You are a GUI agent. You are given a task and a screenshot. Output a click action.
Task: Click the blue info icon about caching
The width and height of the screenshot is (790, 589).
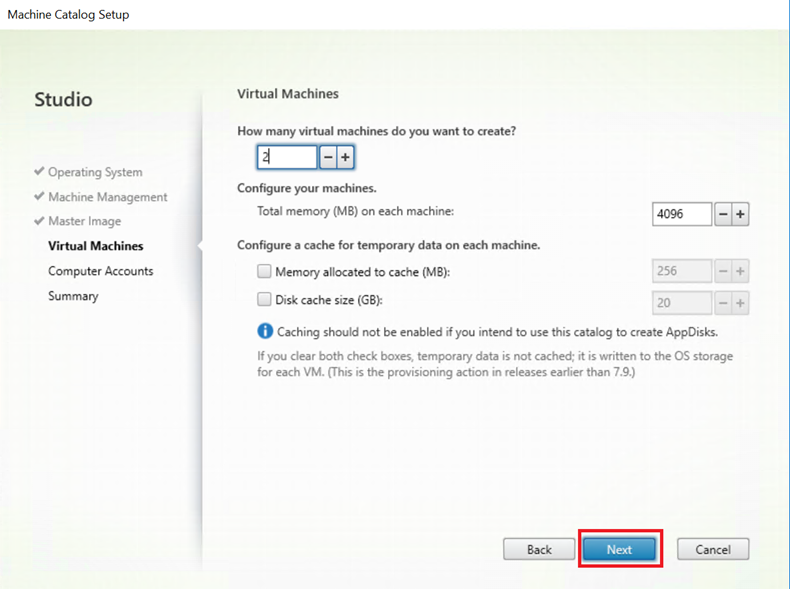(265, 331)
